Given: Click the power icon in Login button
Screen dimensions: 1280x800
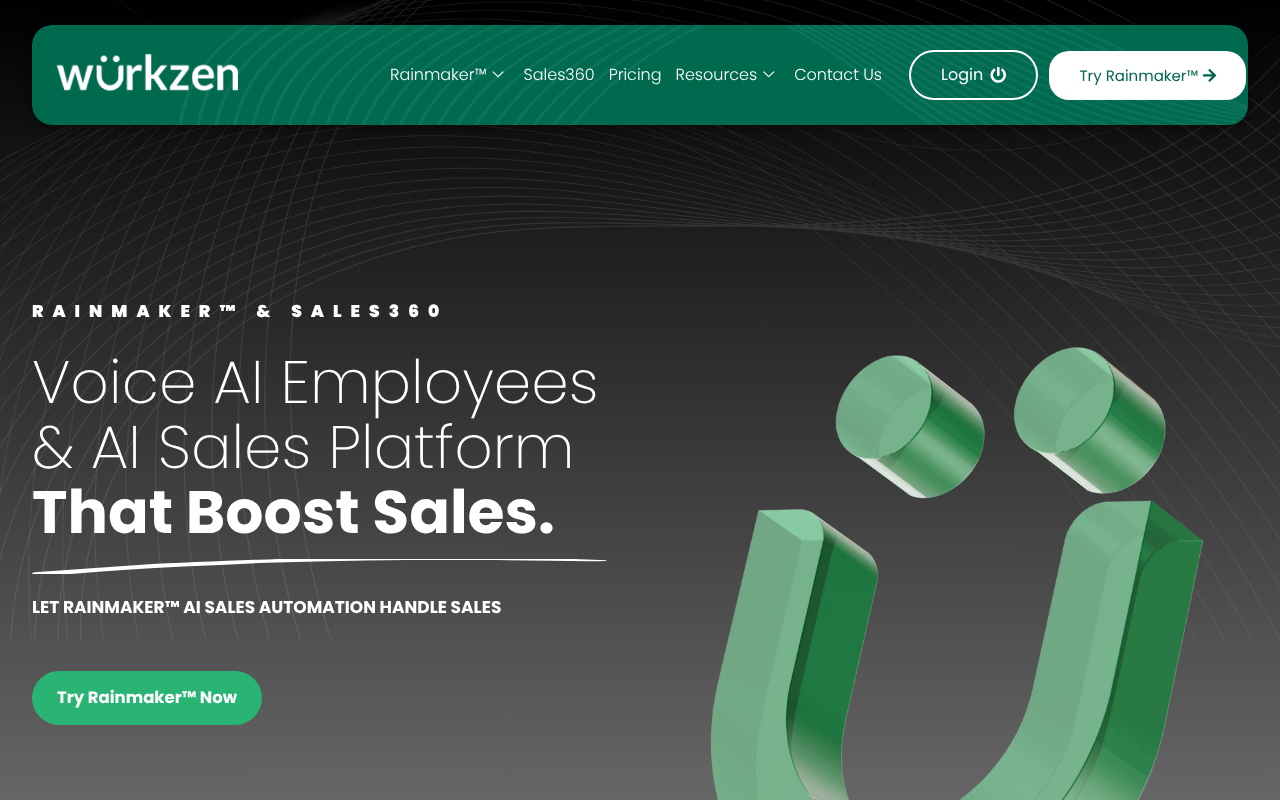Looking at the screenshot, I should tap(998, 75).
